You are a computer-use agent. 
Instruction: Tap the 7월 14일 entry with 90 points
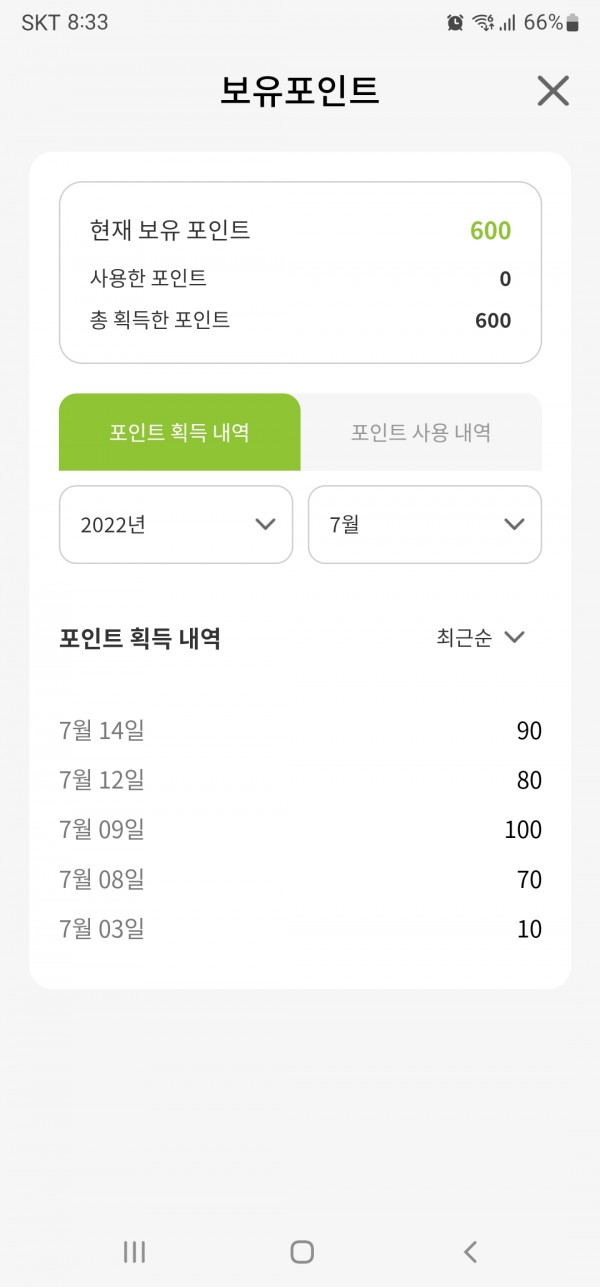[300, 731]
